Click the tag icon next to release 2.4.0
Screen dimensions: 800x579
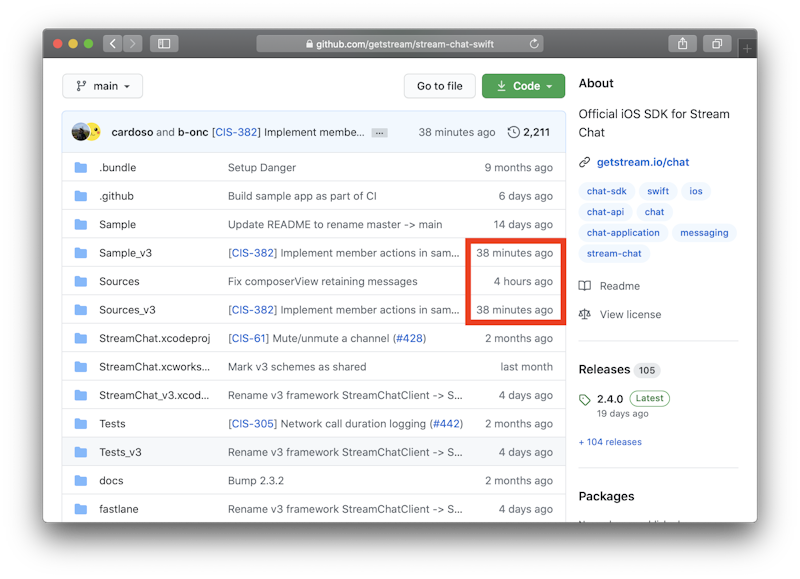(x=584, y=398)
